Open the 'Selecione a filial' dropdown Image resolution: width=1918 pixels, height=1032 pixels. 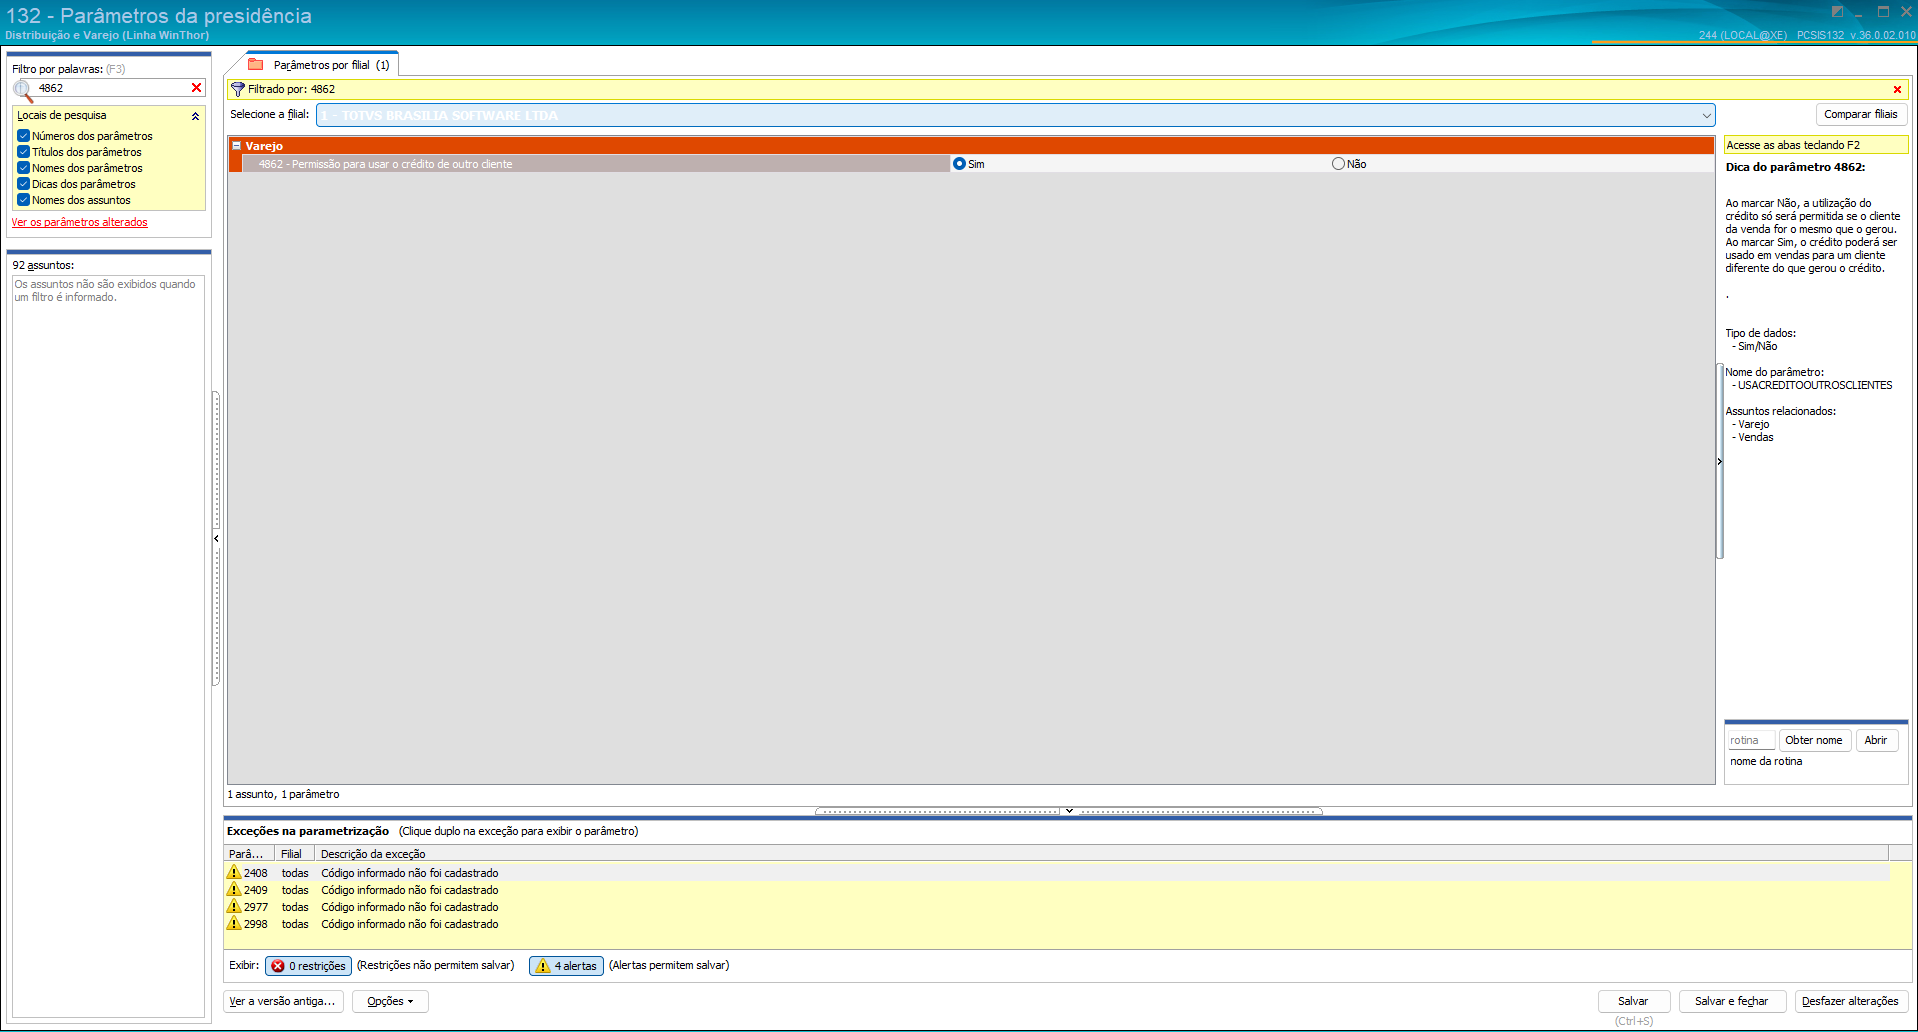[x=1706, y=115]
